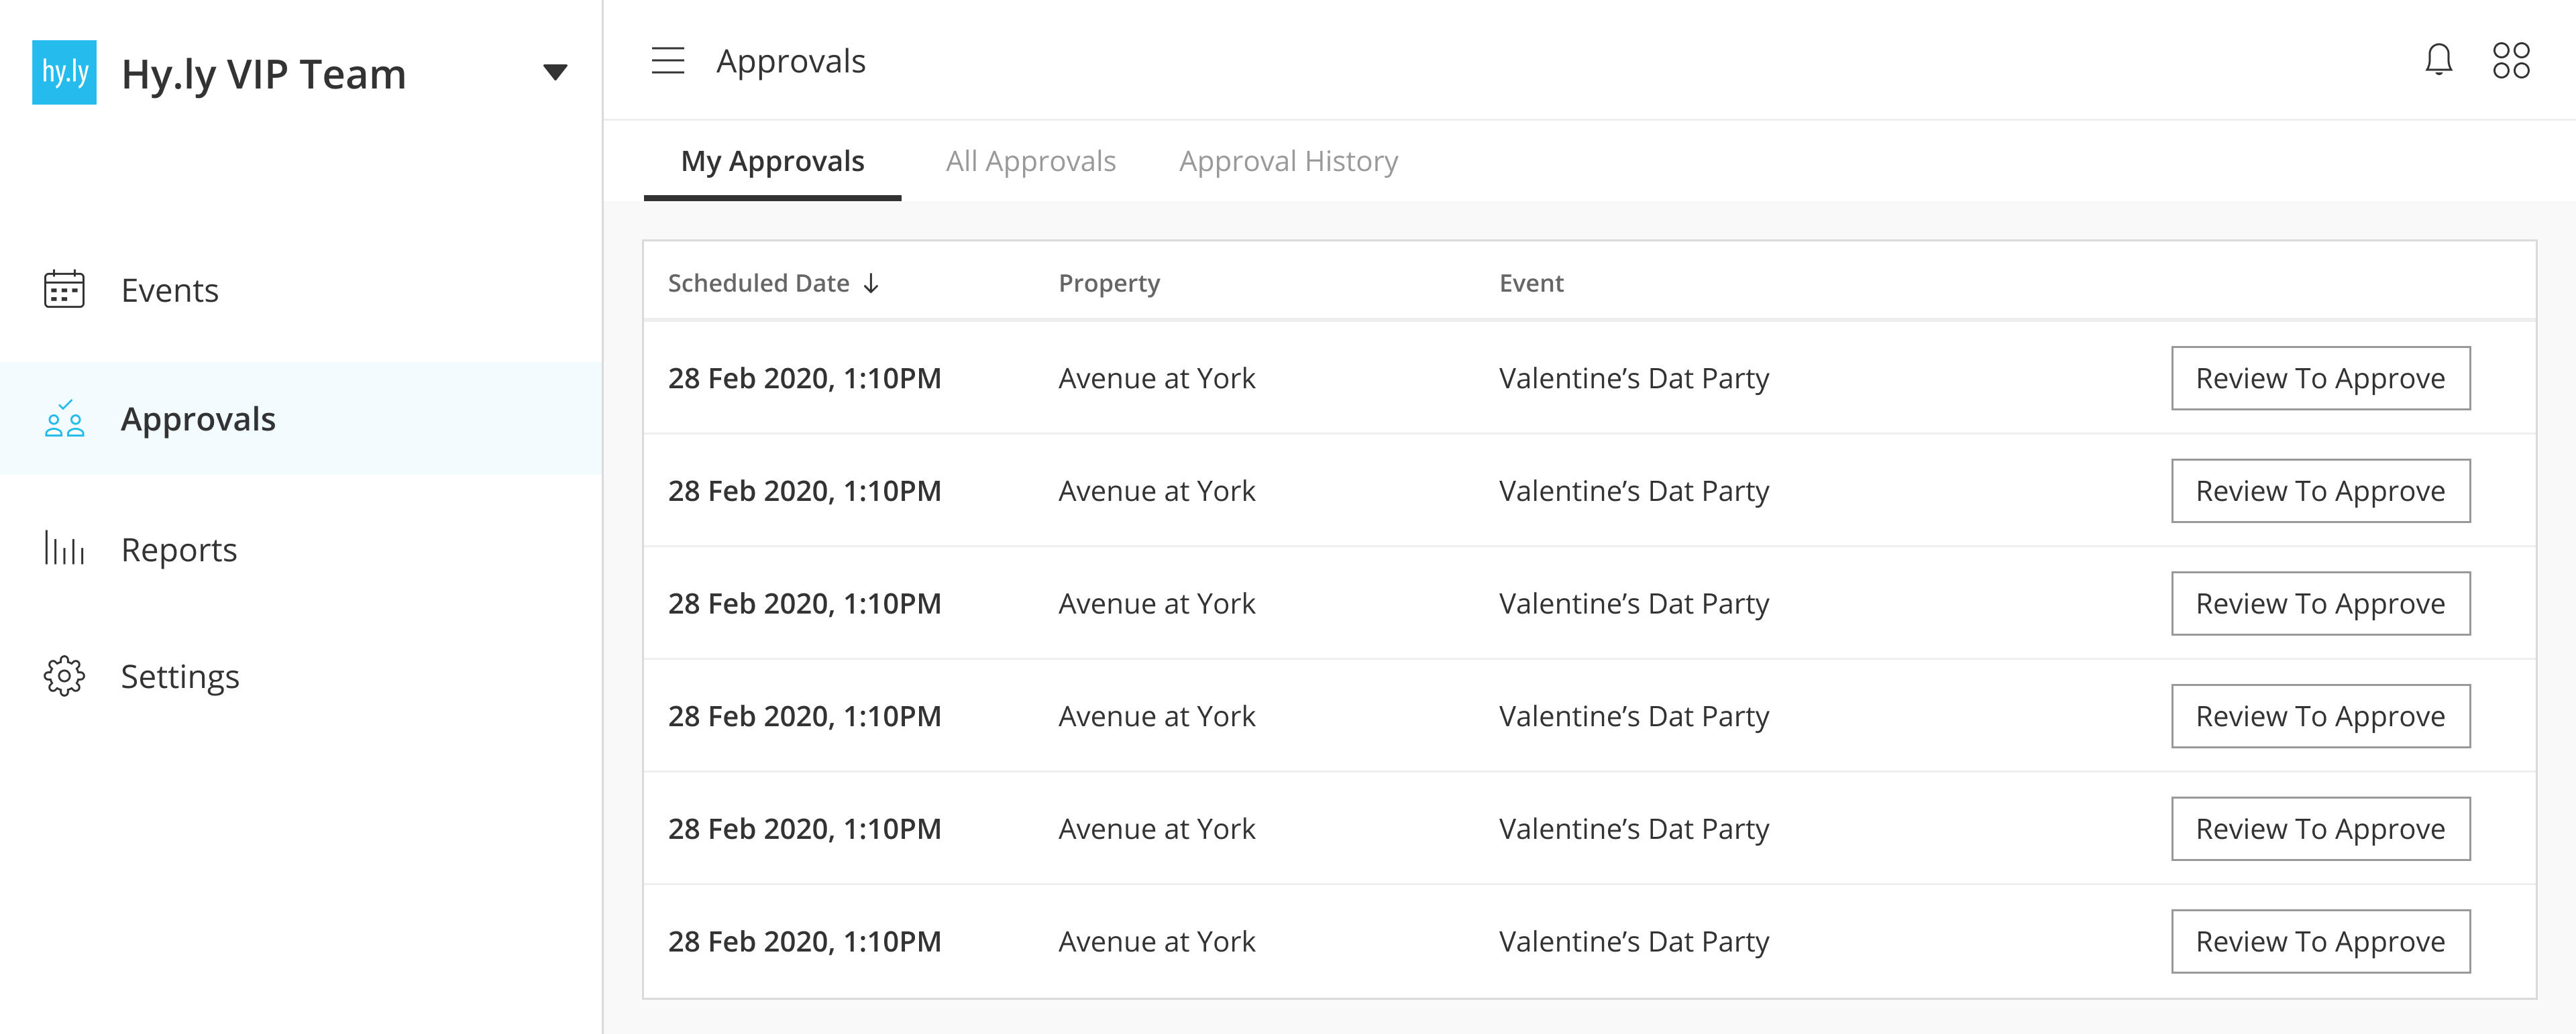This screenshot has height=1034, width=2576.
Task: Click the Event column header
Action: 1531,283
